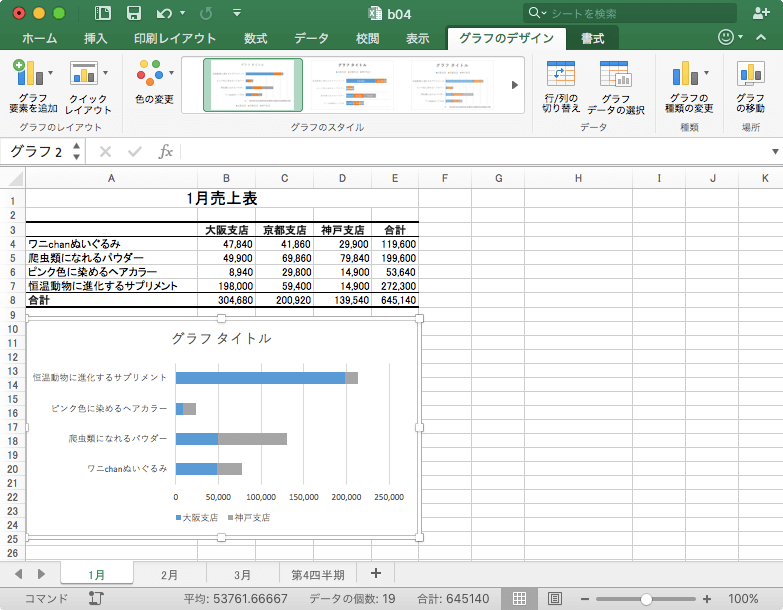The height and width of the screenshot is (610, 783).
Task: Select the second chart style thumbnail
Action: coord(353,85)
